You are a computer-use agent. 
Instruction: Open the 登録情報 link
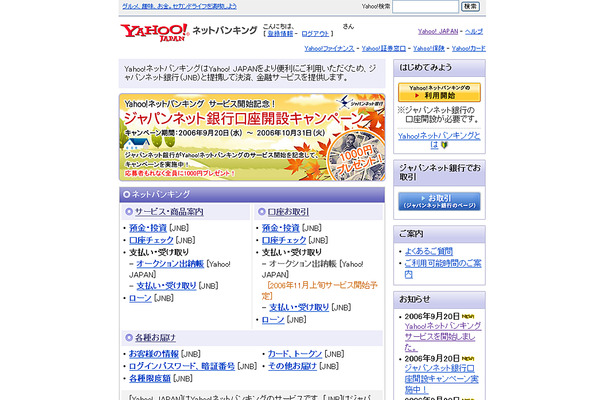pyautogui.click(x=280, y=34)
